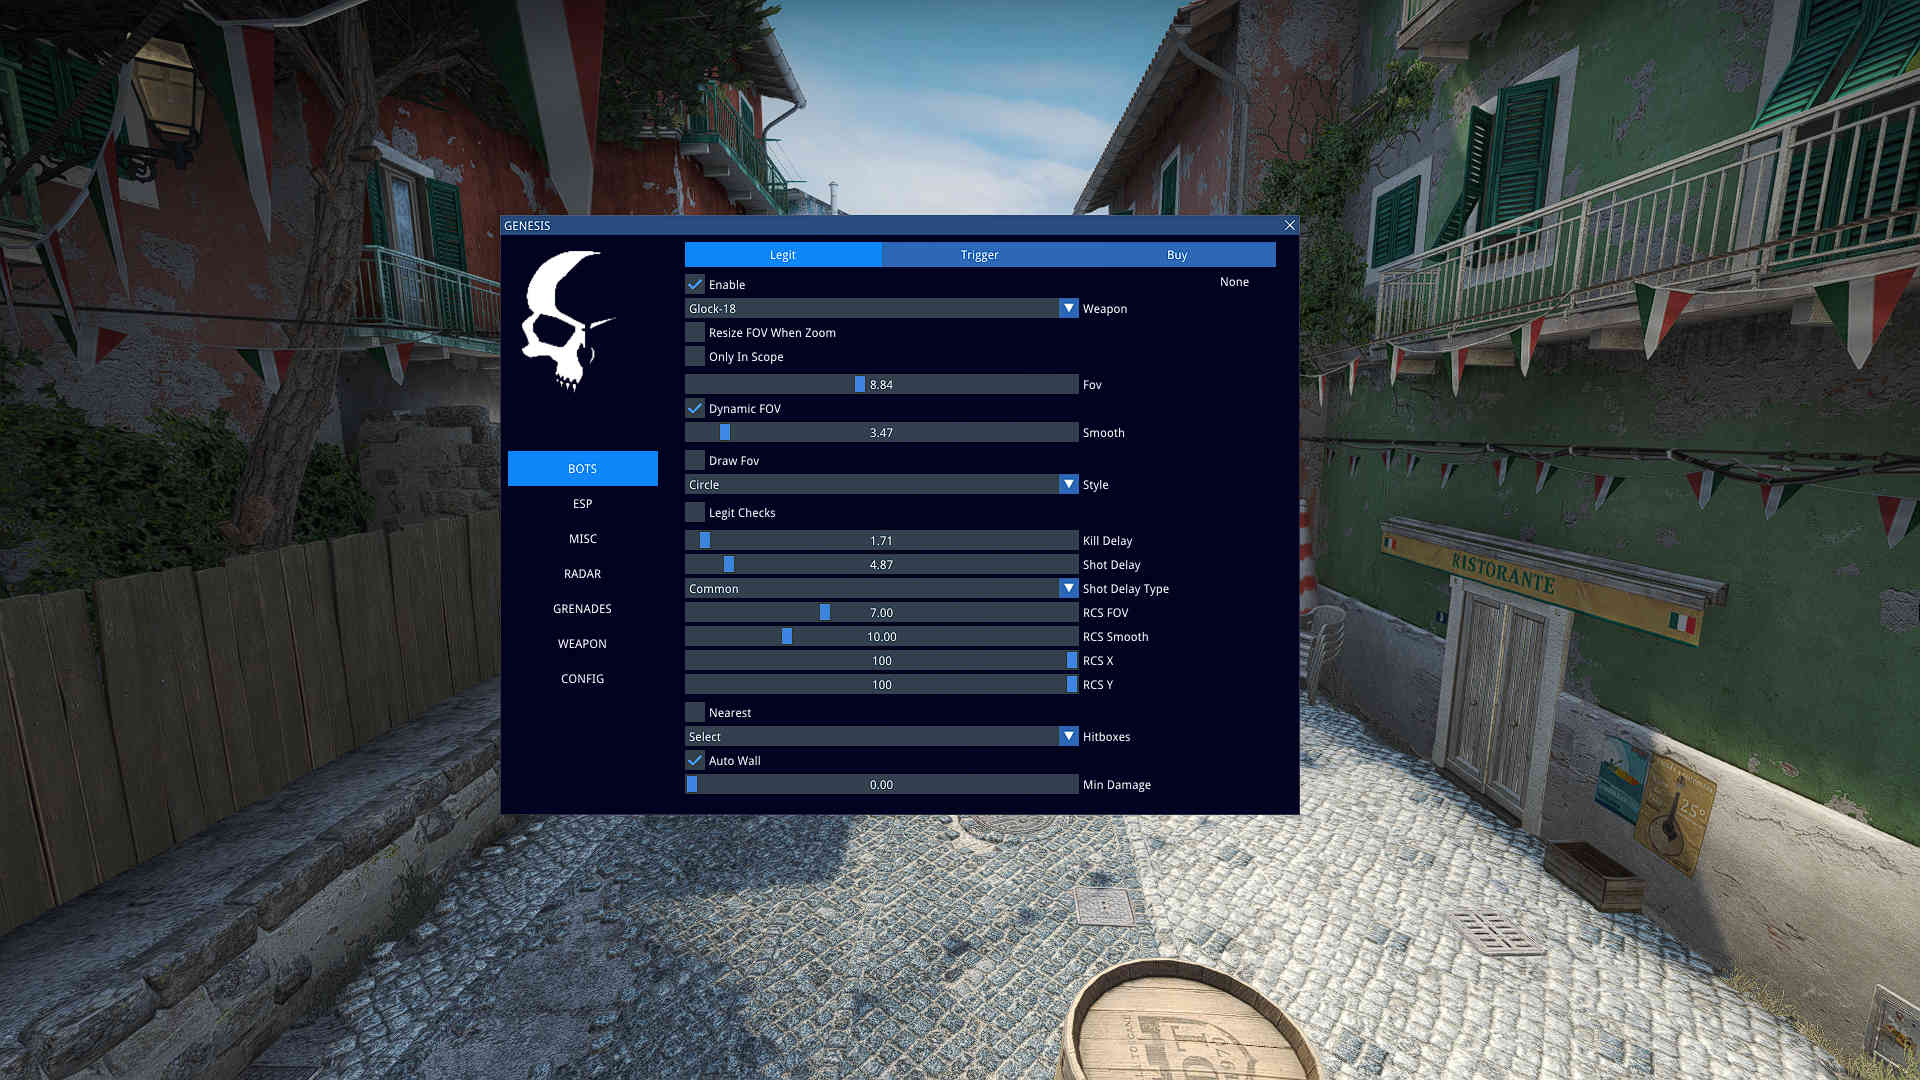Click None button top right

point(1233,281)
